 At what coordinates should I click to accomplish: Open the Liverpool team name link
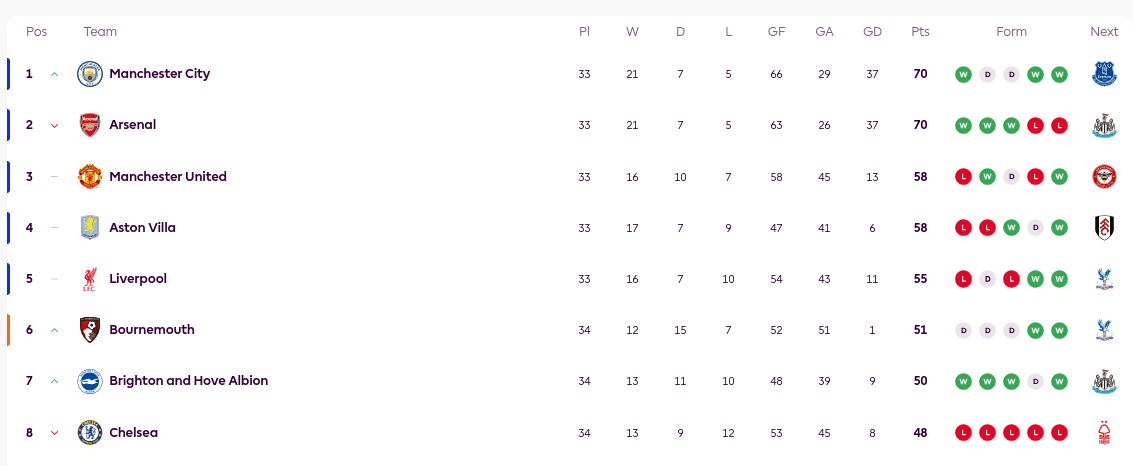click(138, 279)
